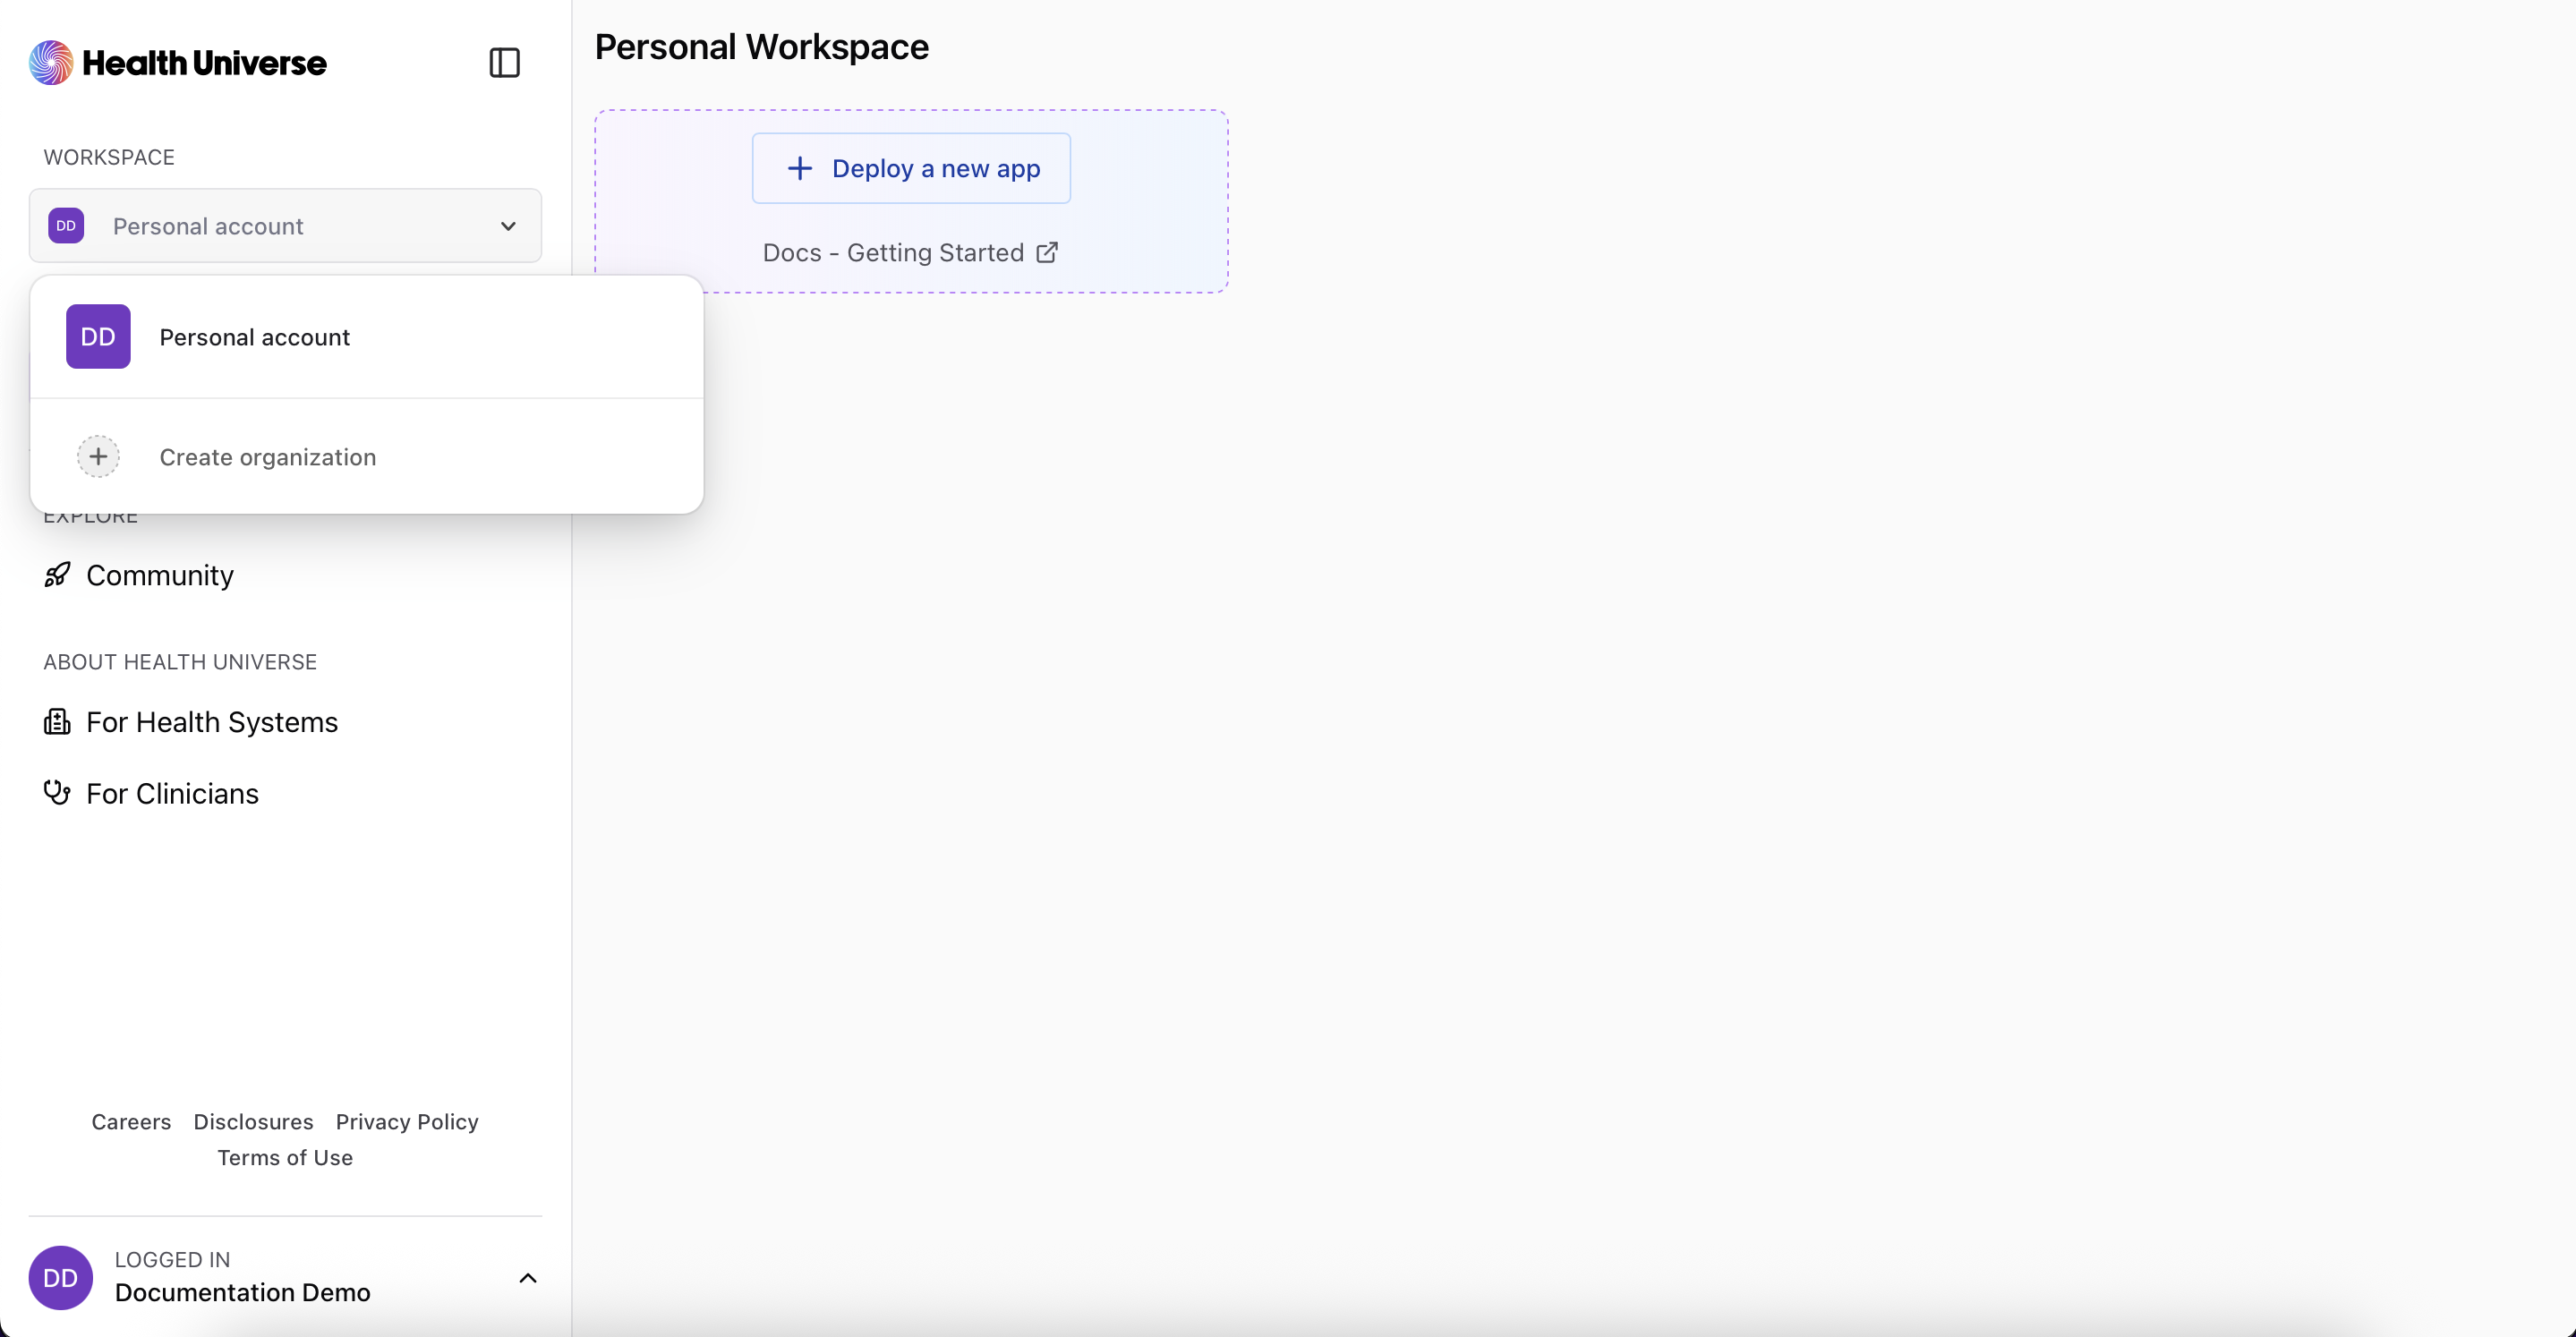This screenshot has width=2576, height=1337.
Task: Click the small DD badge in workspace selector
Action: click(66, 226)
